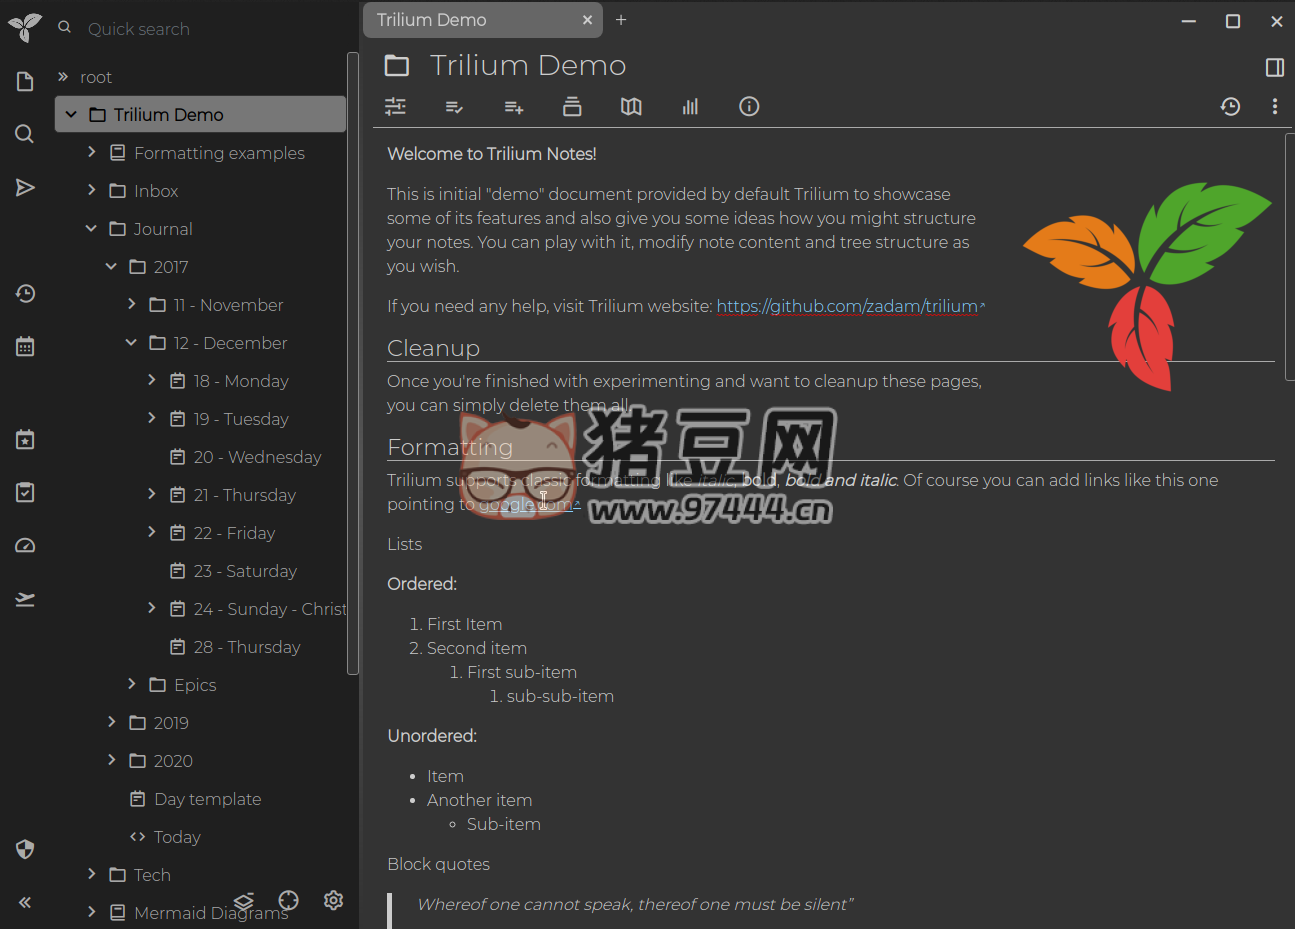This screenshot has height=929, width=1295.
Task: Collapse the Trilium Demo tree node
Action: tap(71, 115)
